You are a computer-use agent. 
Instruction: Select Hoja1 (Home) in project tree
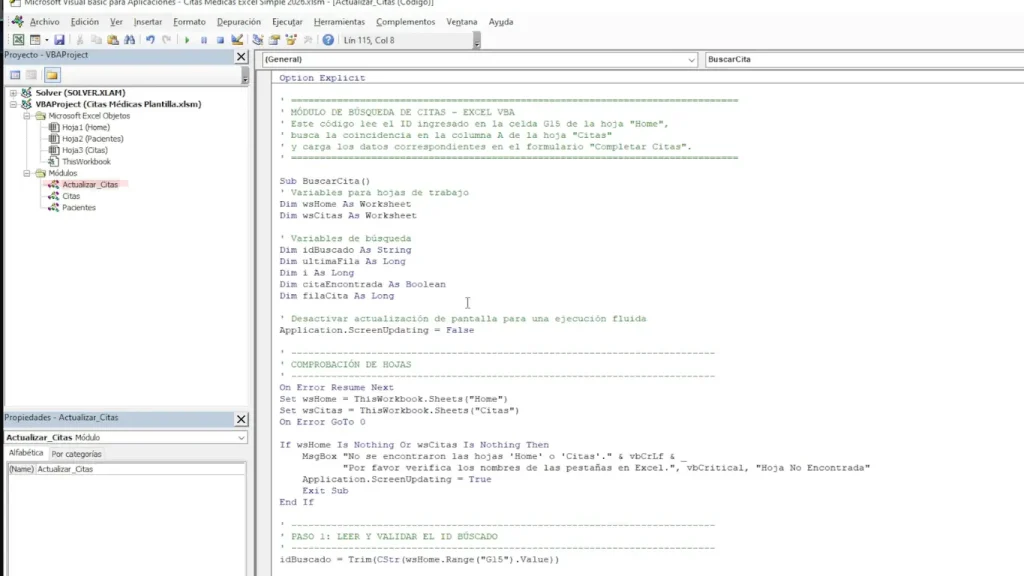tap(86, 127)
